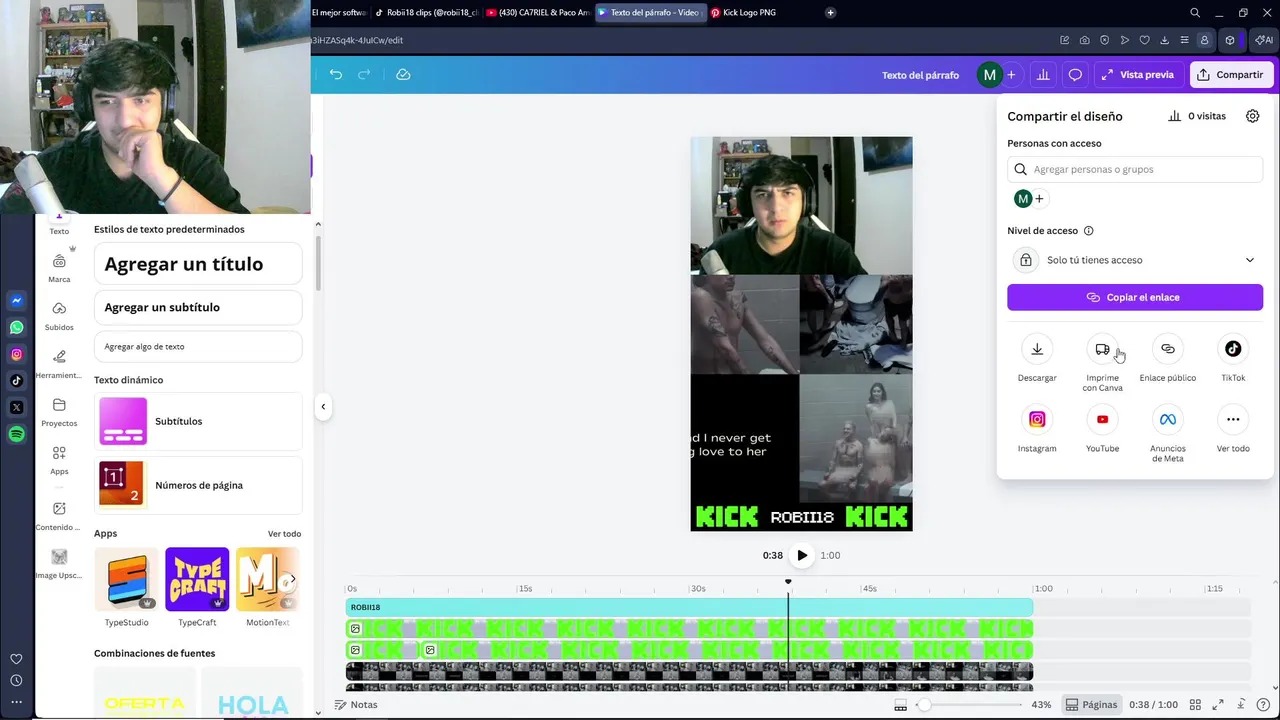Click the 0 visitas counter
The image size is (1280, 720).
tap(1197, 116)
